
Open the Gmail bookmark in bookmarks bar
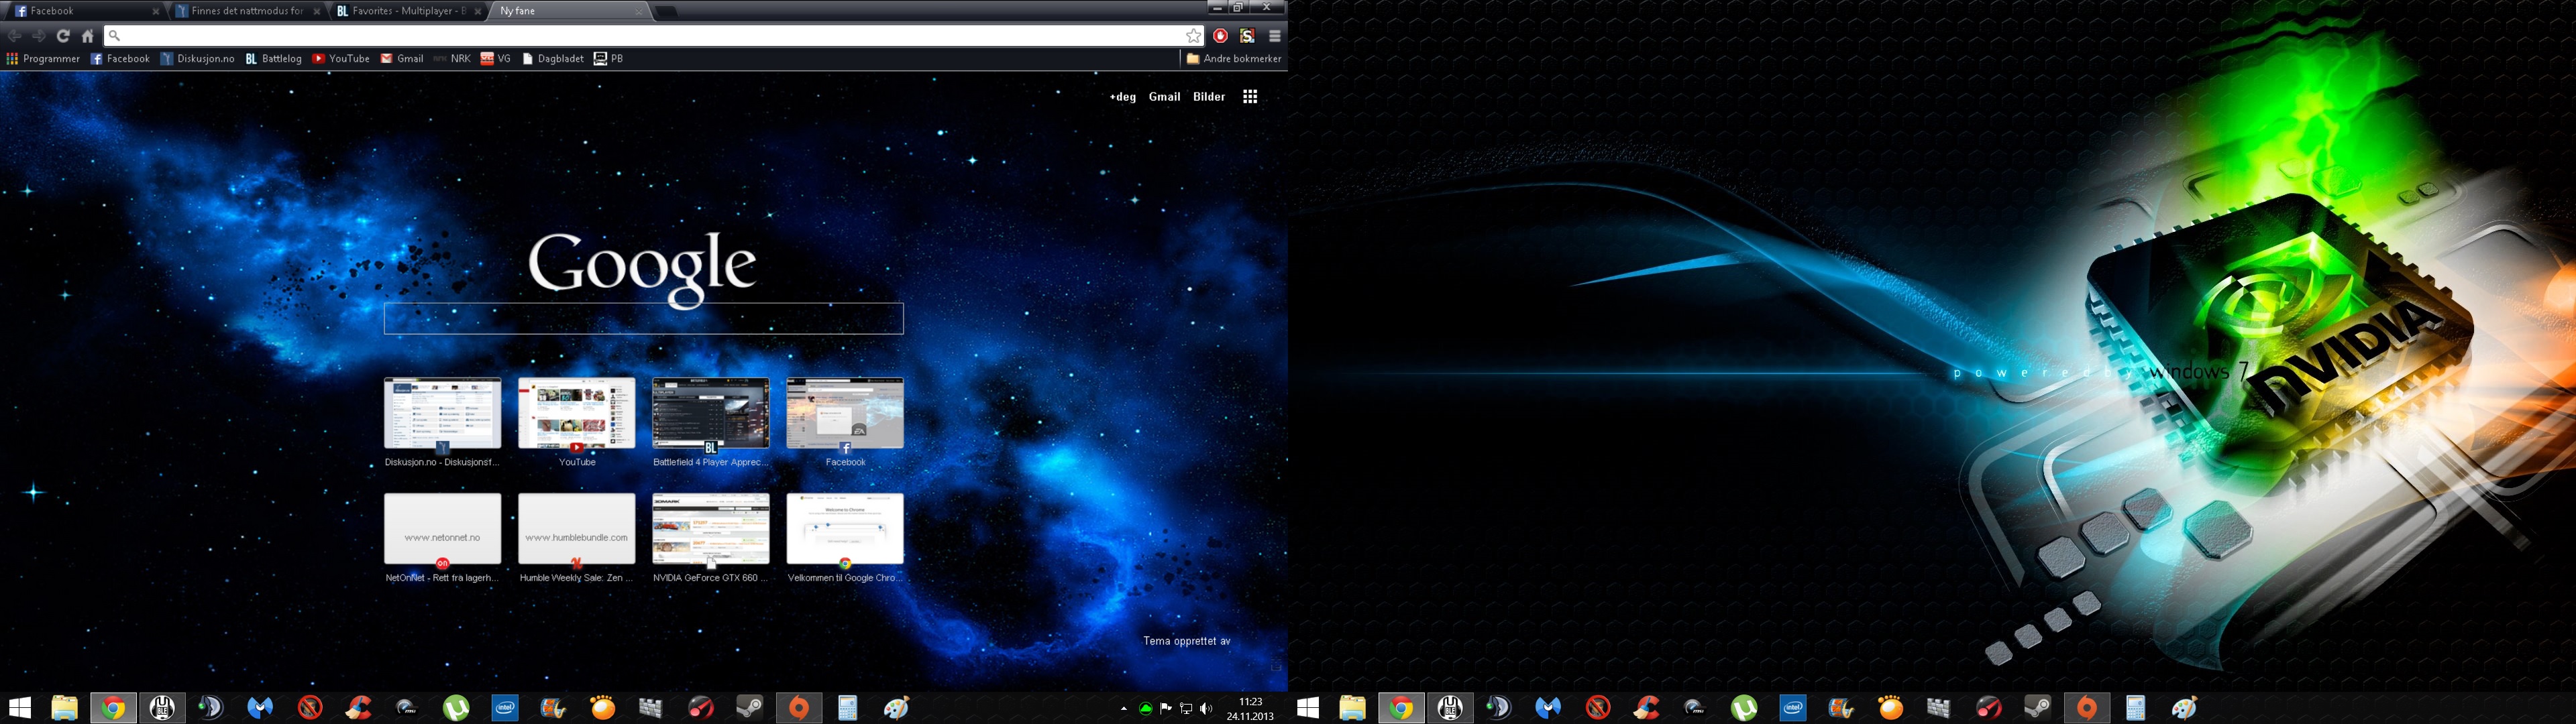[x=402, y=59]
